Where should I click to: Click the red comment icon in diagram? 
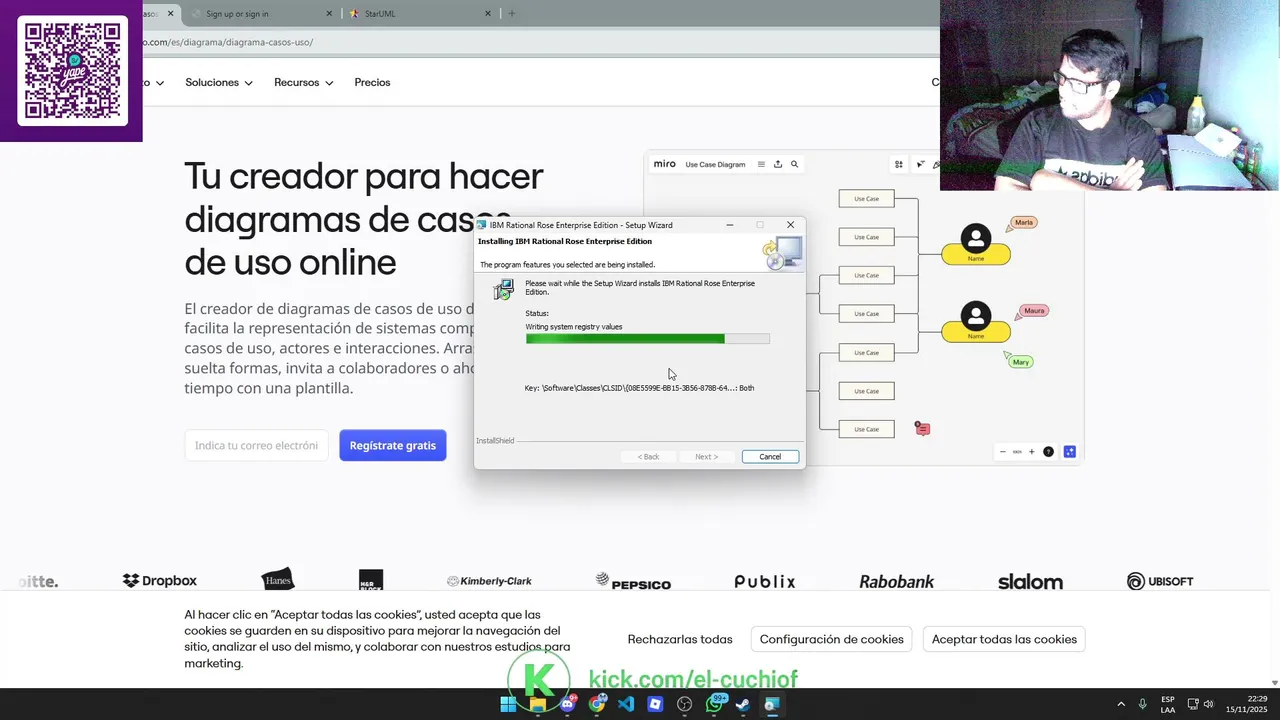pyautogui.click(x=923, y=429)
